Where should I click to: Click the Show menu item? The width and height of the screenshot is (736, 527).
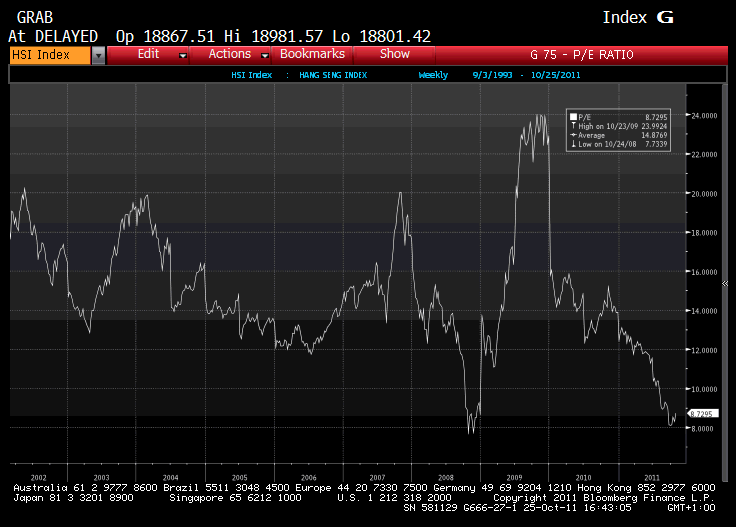(395, 55)
